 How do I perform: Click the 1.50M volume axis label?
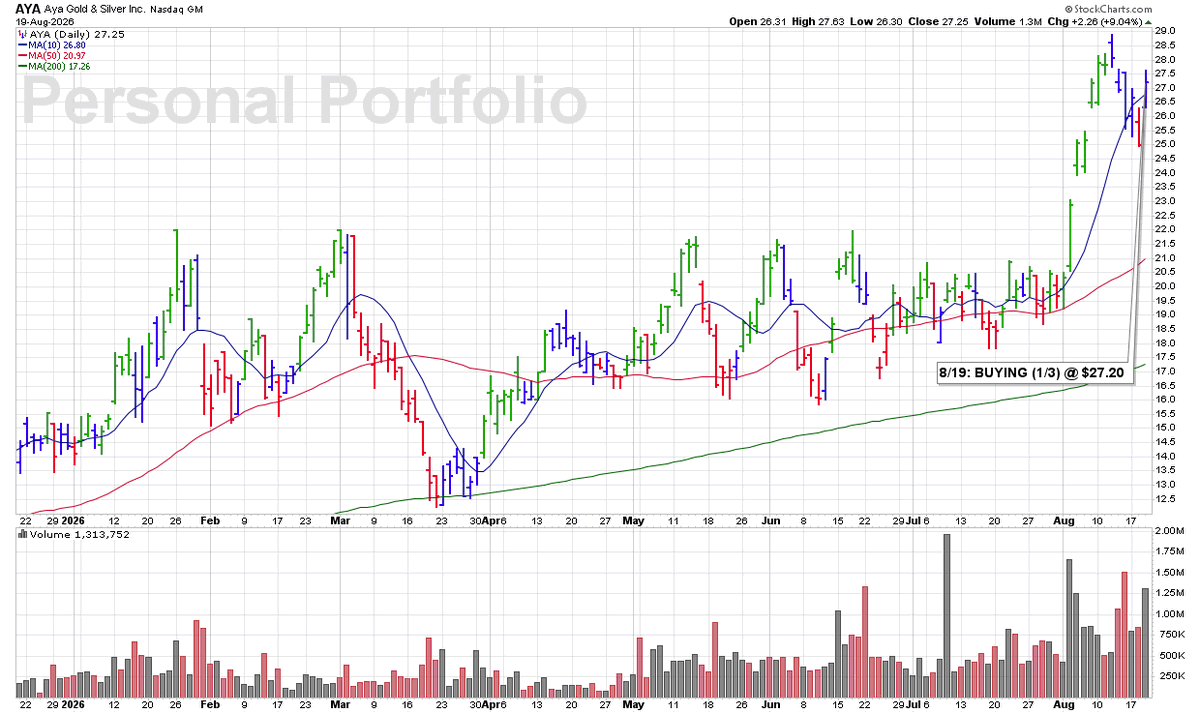(1169, 572)
